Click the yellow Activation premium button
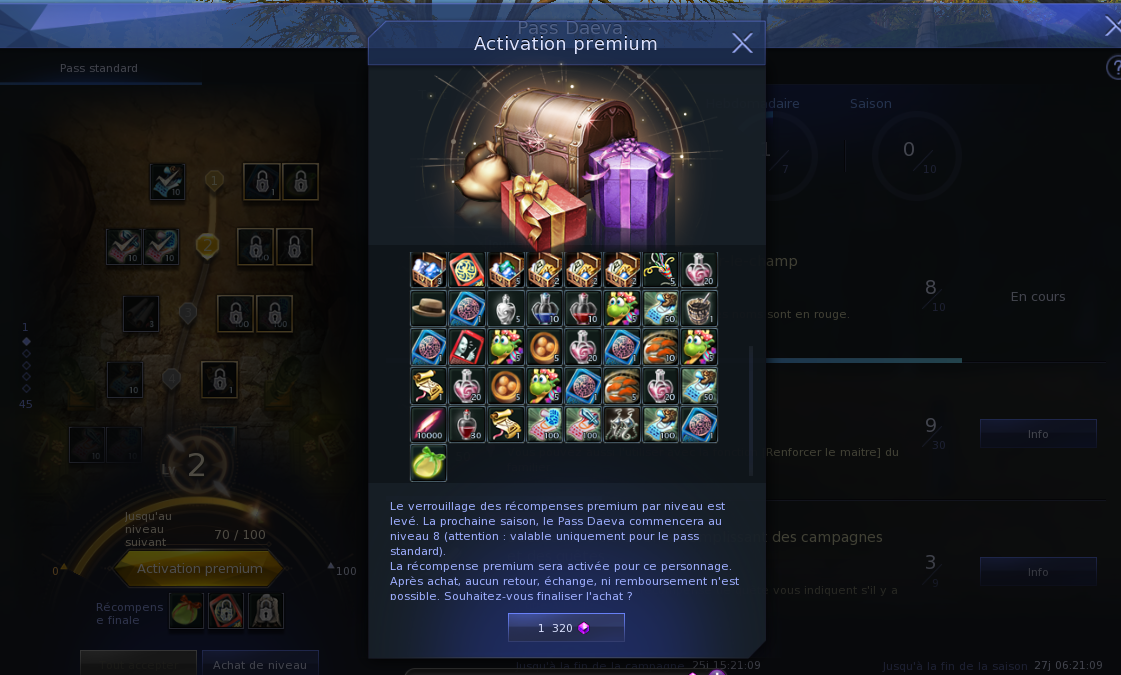 click(199, 568)
